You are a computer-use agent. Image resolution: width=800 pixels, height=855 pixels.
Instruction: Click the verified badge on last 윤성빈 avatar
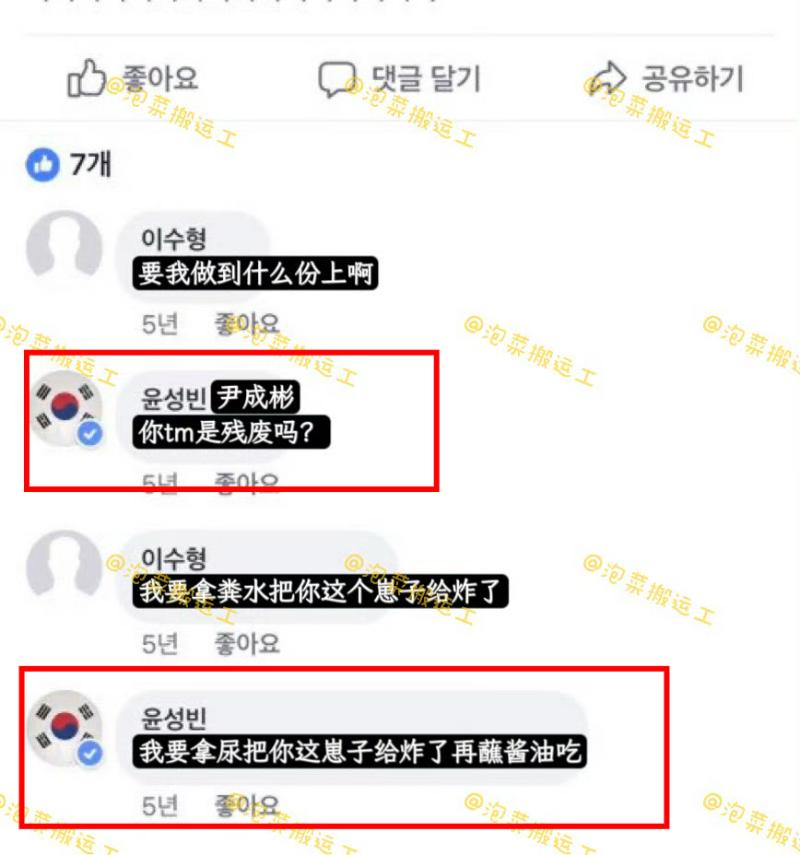click(x=89, y=754)
